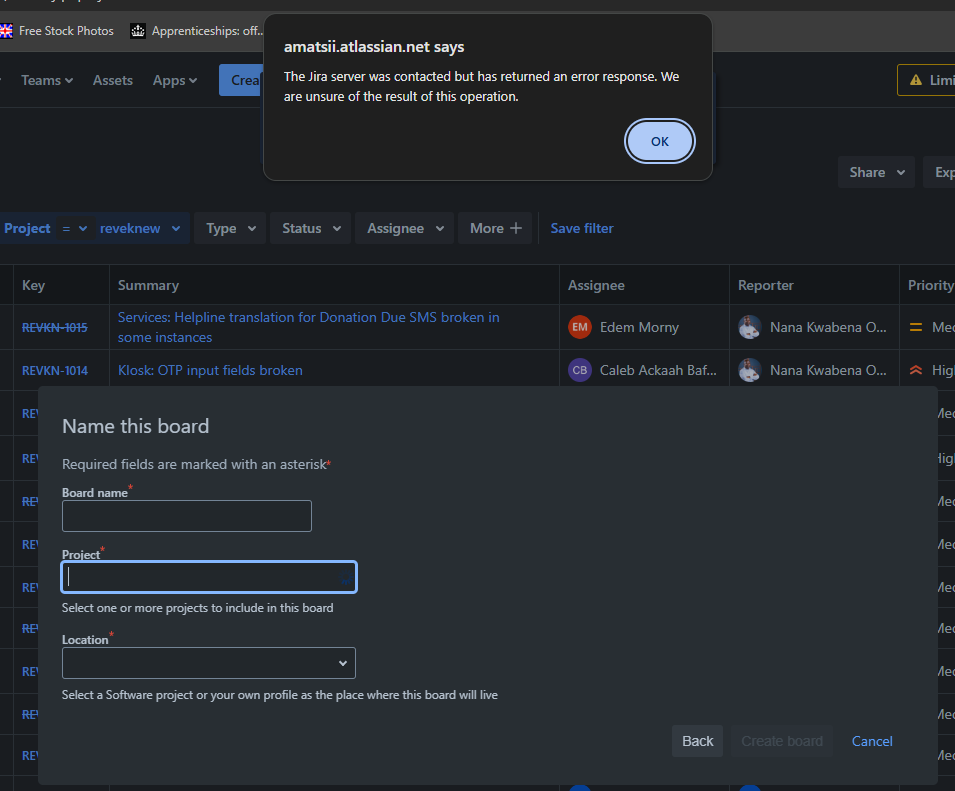Click the disabled Create board button
The image size is (955, 791).
[781, 741]
